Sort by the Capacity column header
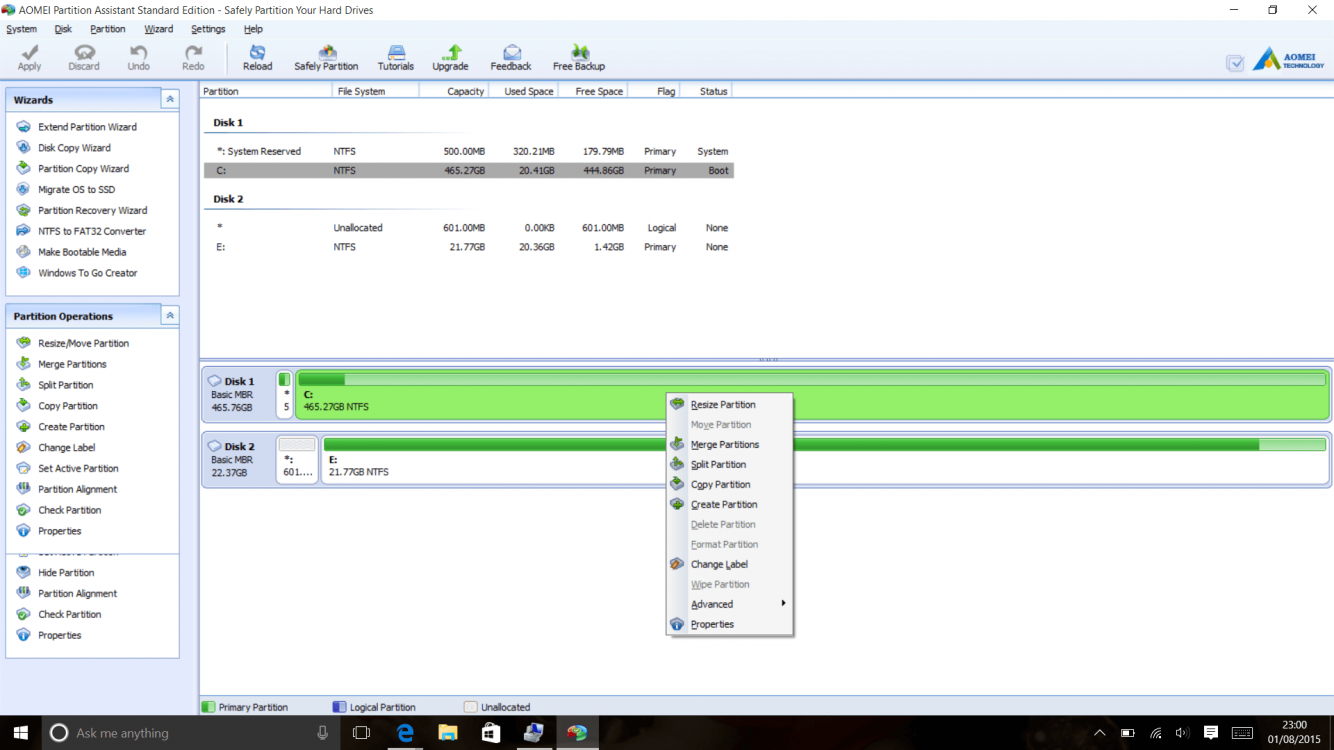 click(453, 91)
